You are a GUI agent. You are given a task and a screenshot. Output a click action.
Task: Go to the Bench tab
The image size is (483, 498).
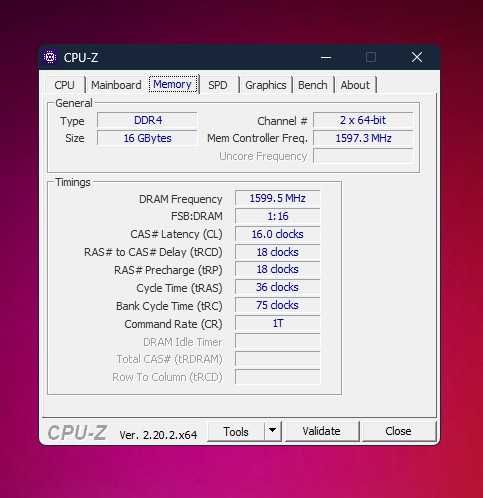pos(313,85)
